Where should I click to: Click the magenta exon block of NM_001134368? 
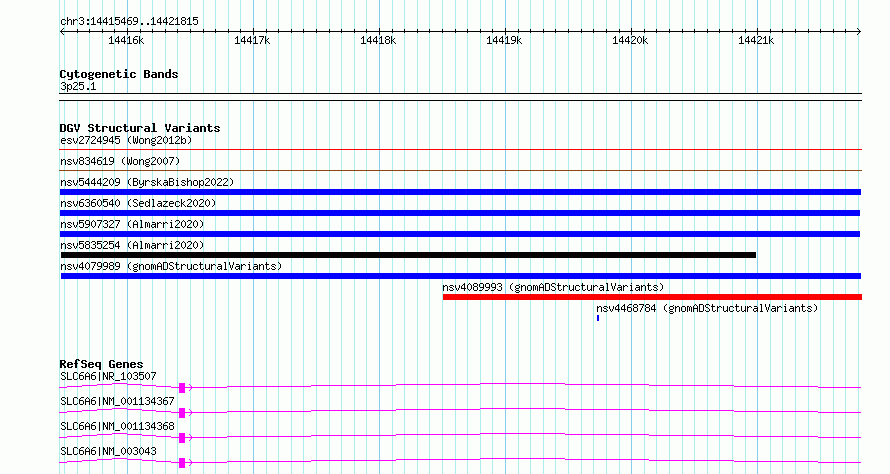coord(182,438)
